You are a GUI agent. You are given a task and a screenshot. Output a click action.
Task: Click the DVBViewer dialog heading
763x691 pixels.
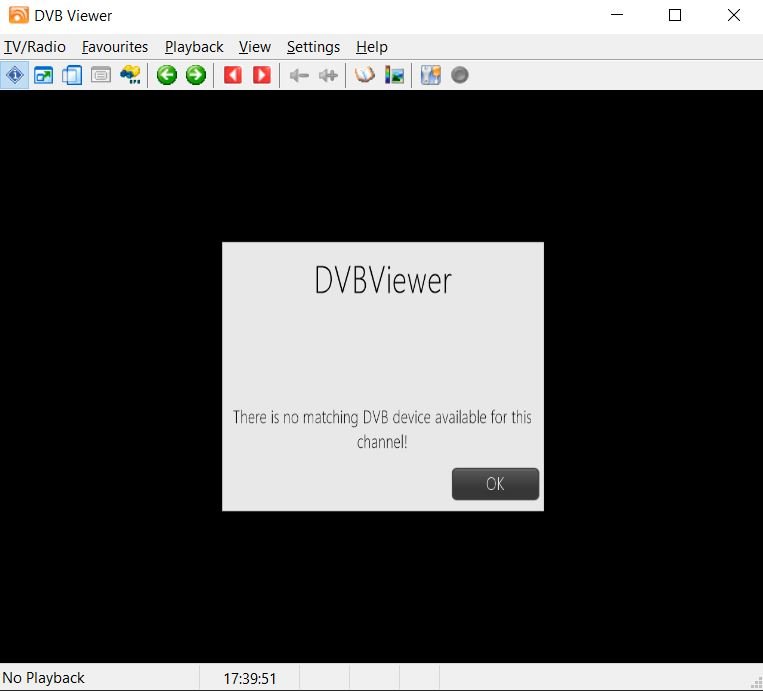click(383, 280)
